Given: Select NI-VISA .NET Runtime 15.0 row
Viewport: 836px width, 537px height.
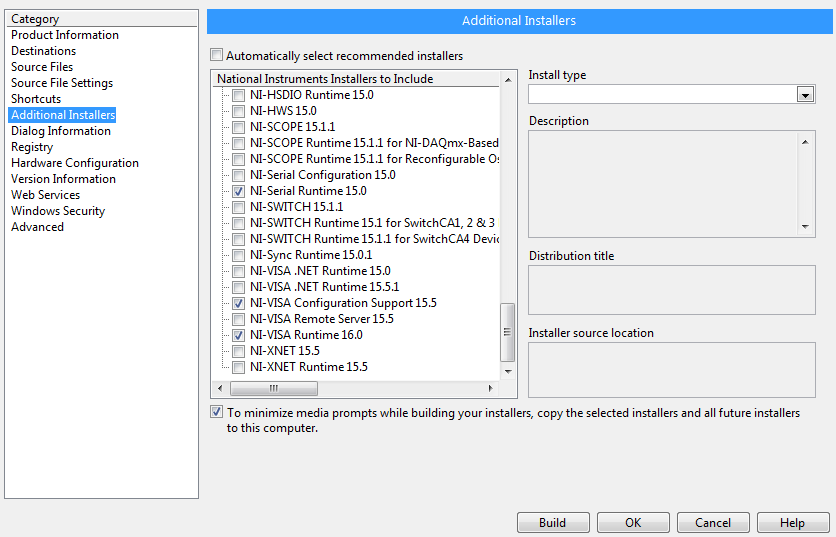Looking at the screenshot, I should (320, 271).
